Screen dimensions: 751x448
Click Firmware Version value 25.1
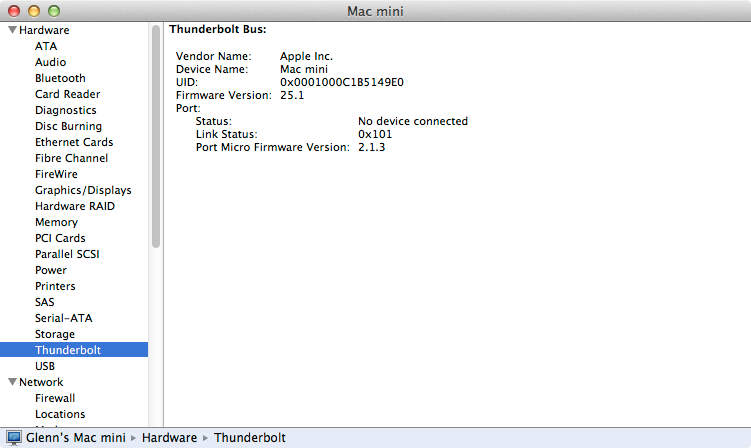click(292, 95)
